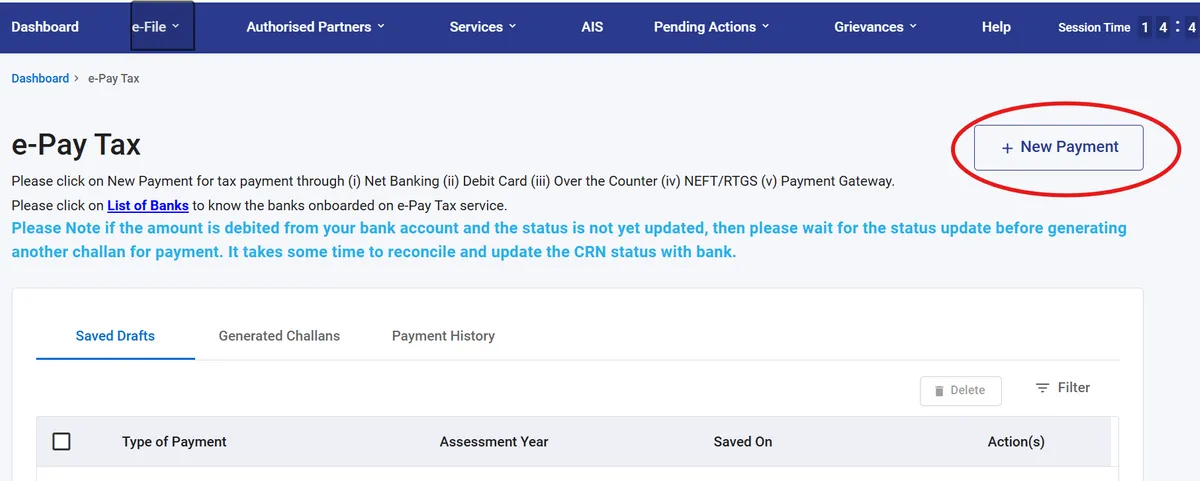Switch to the Generated Challans tab
The image size is (1200, 481).
point(279,336)
